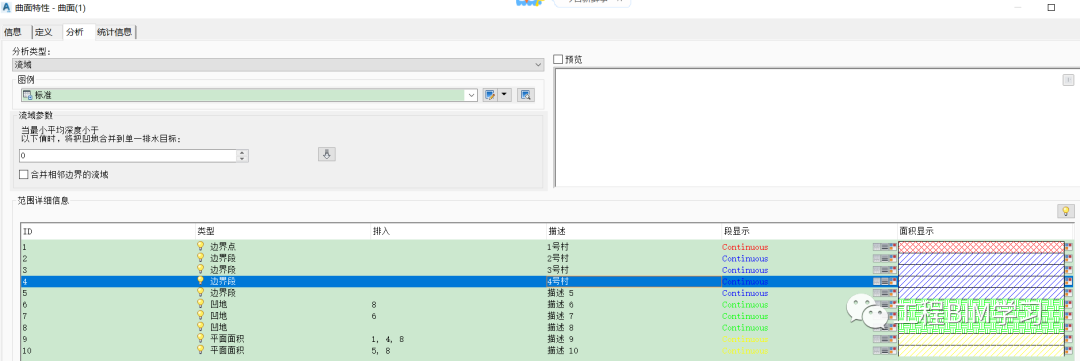Image resolution: width=1080 pixels, height=361 pixels.
Task: Click the 段显示 column header
Action: (x=809, y=231)
